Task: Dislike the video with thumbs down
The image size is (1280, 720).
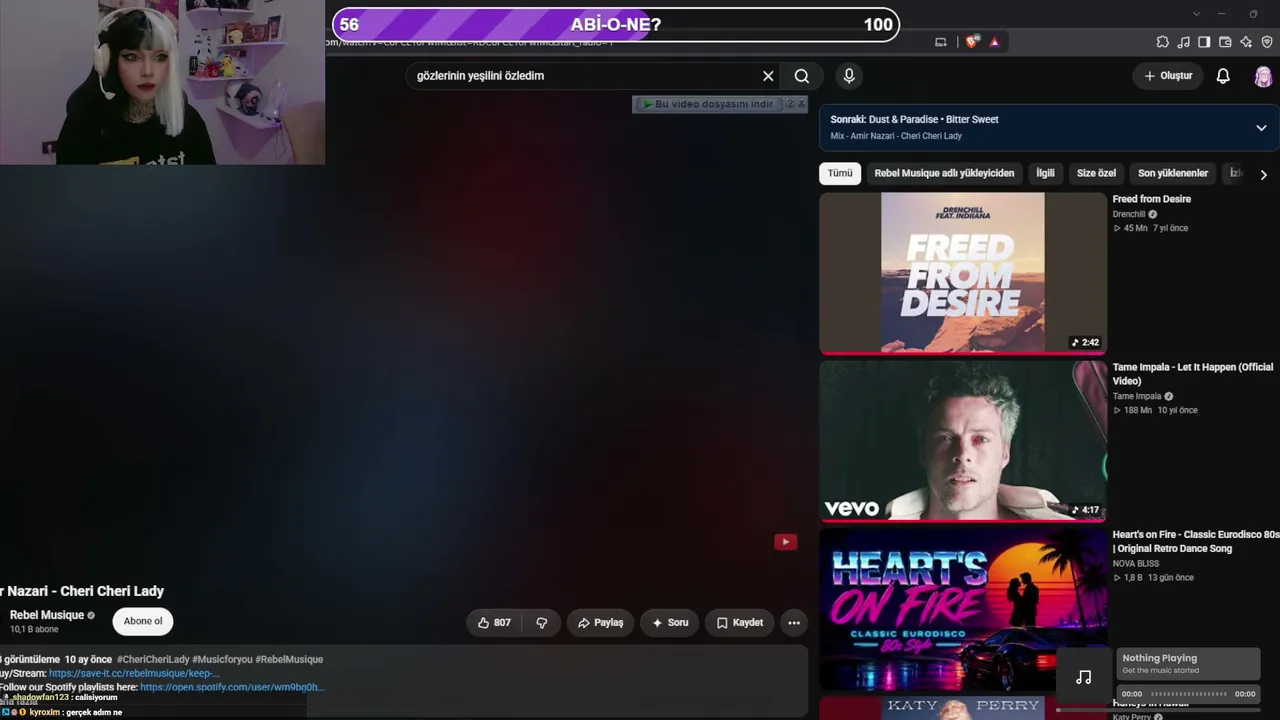Action: click(x=542, y=623)
